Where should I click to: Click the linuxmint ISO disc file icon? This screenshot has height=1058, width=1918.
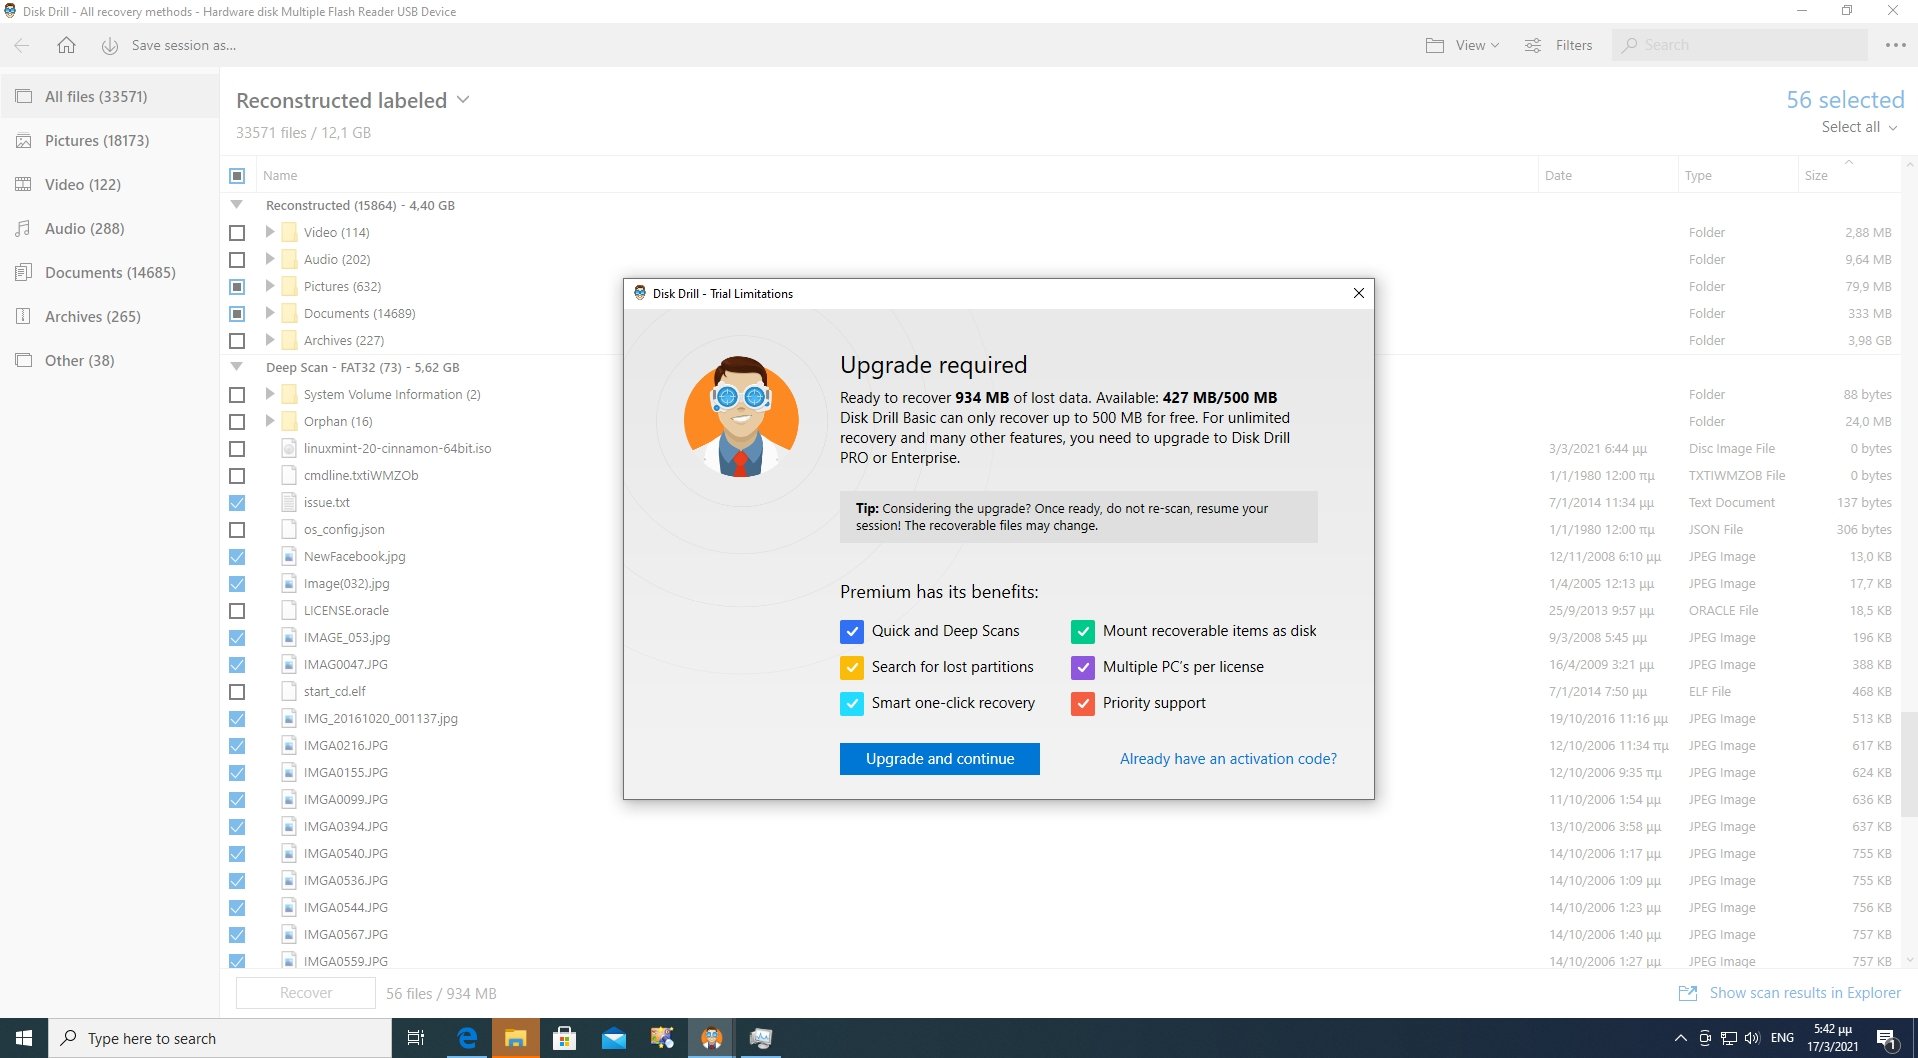tap(289, 448)
